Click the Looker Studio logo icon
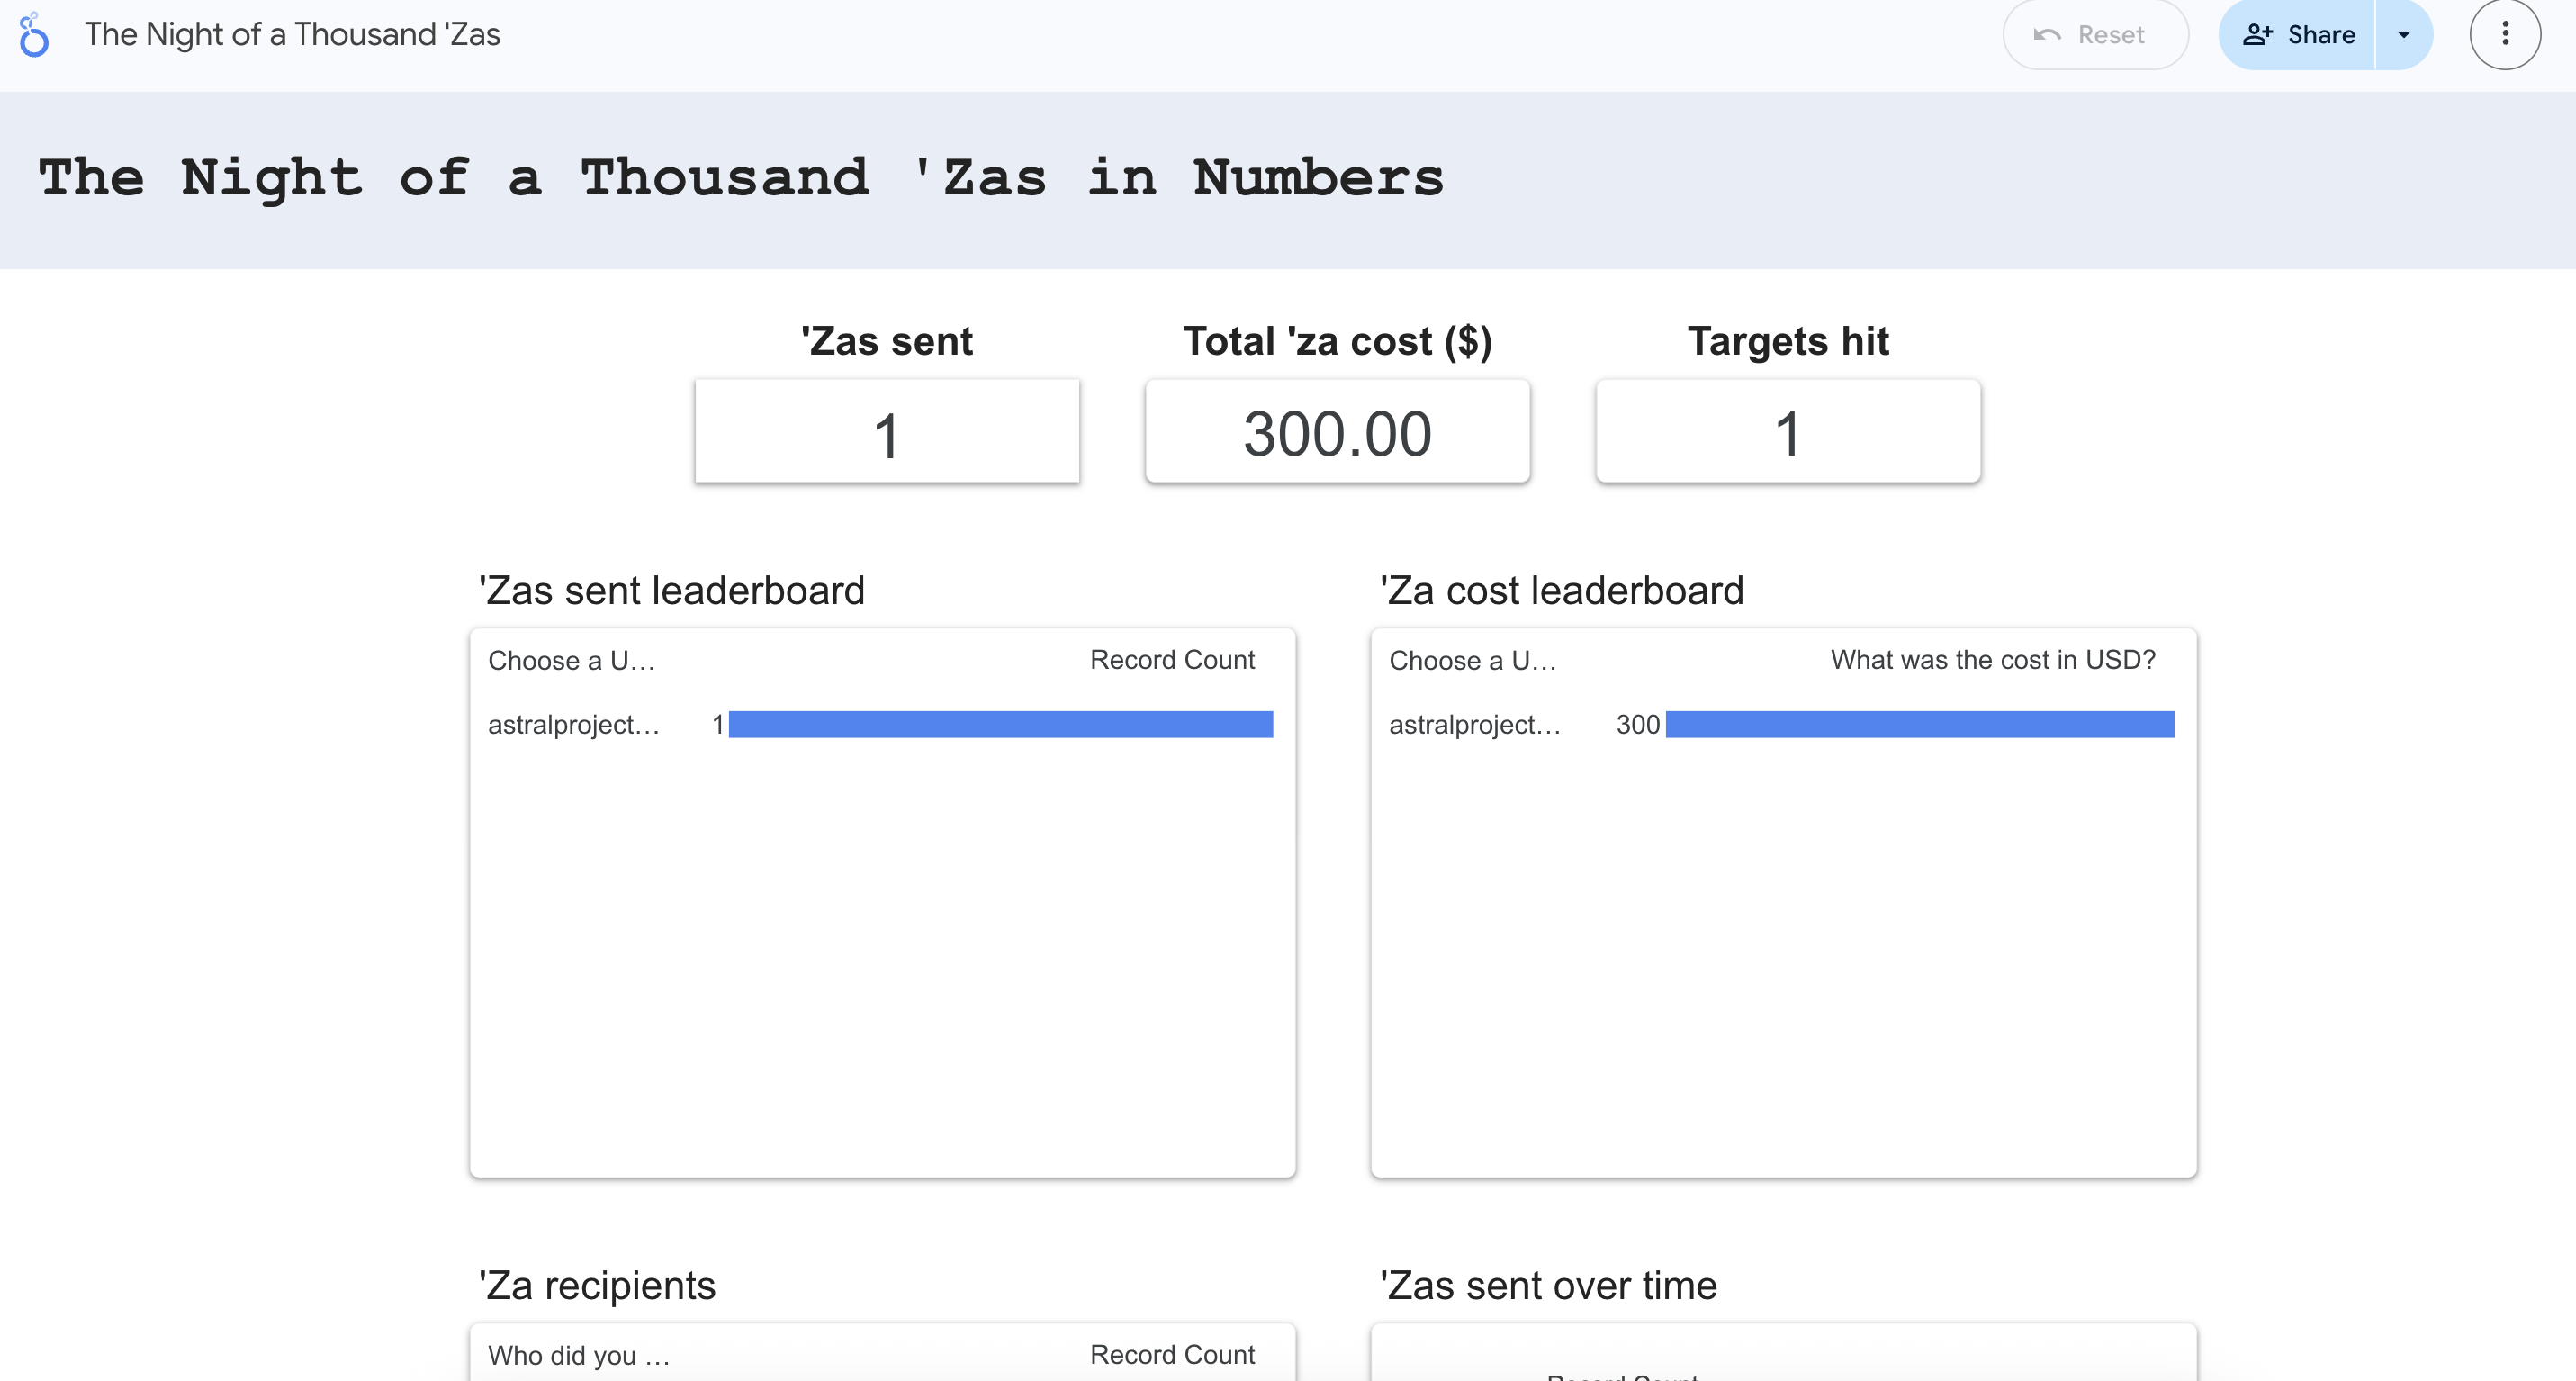This screenshot has width=2576, height=1381. click(x=34, y=35)
